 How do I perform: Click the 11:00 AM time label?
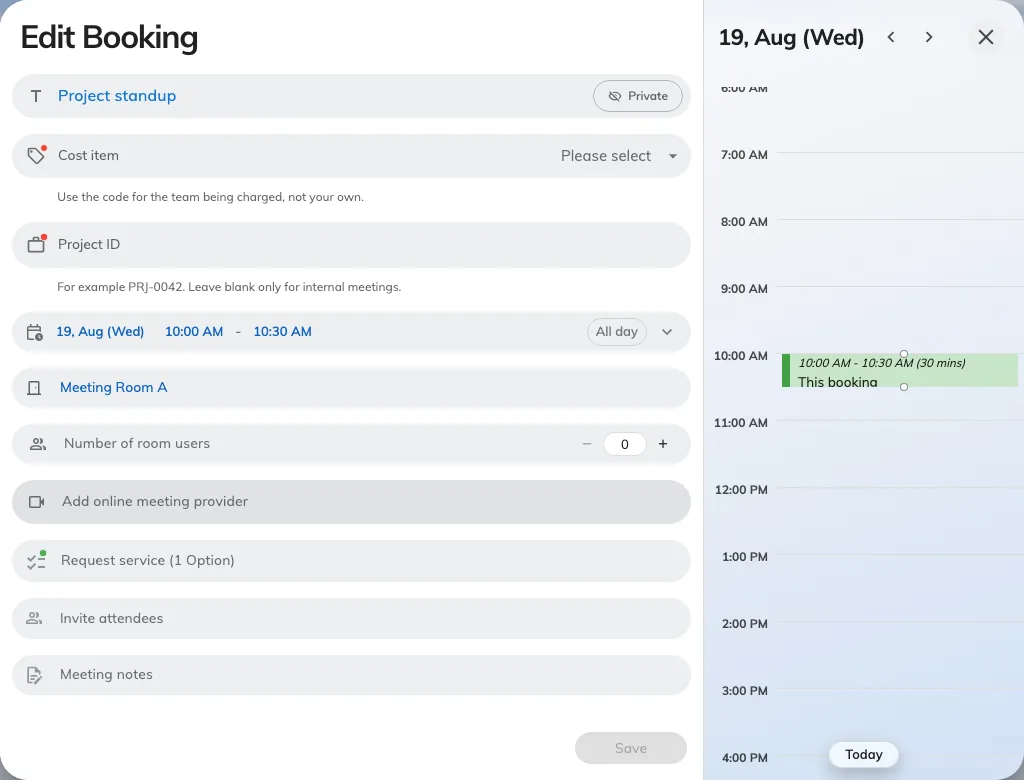(741, 423)
